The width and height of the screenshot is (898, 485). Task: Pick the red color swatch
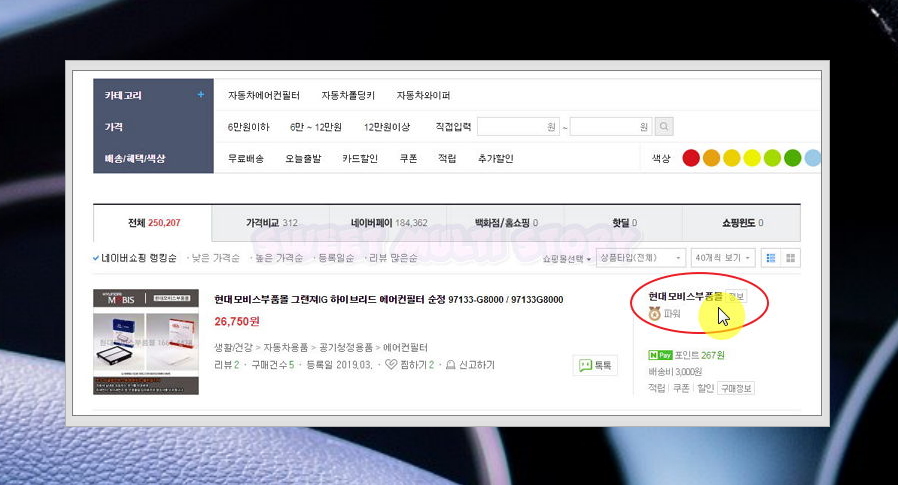[x=691, y=158]
